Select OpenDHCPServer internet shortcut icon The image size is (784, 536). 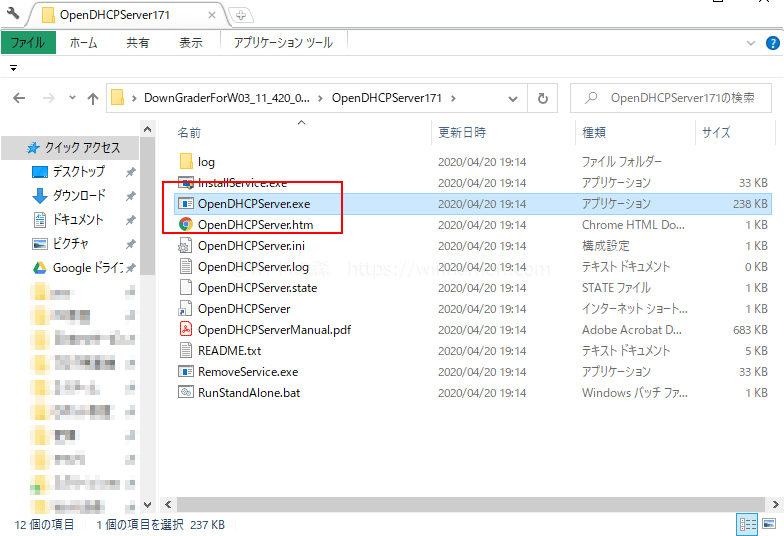[186, 308]
